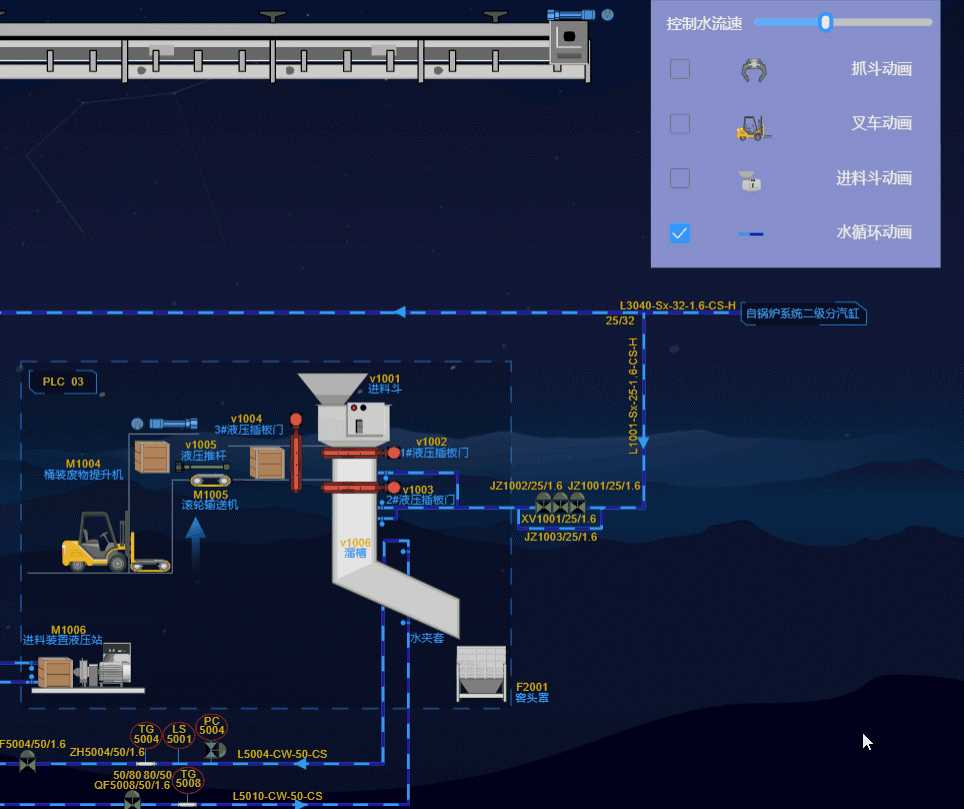Click the JZ1003/25/1.6 label
Image resolution: width=964 pixels, height=809 pixels.
pos(561,537)
